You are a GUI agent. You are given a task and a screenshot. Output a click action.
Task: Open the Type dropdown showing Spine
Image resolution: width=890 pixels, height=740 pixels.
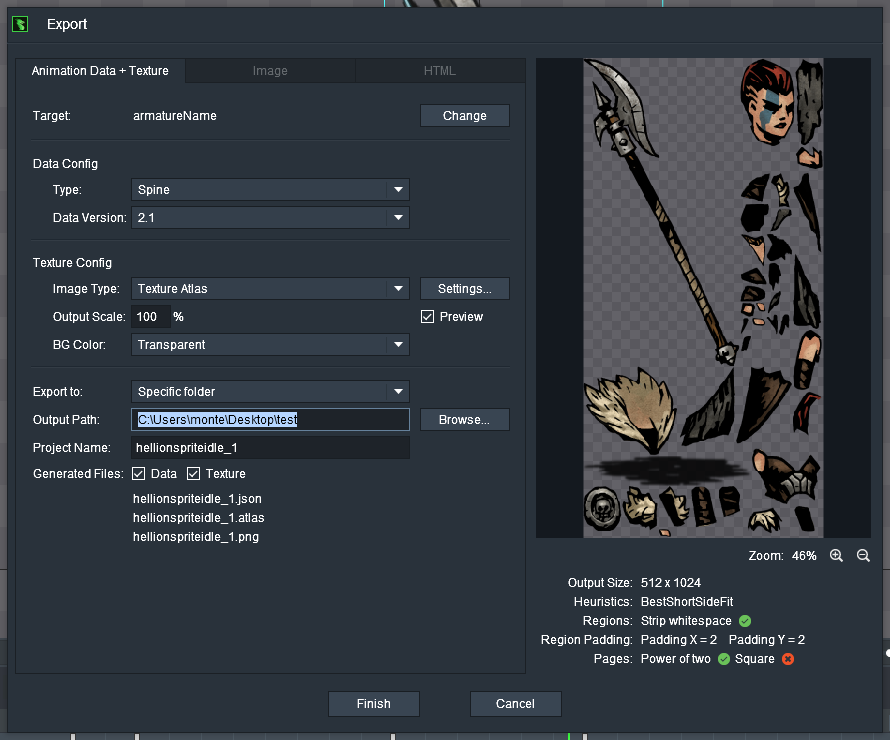[x=270, y=190]
